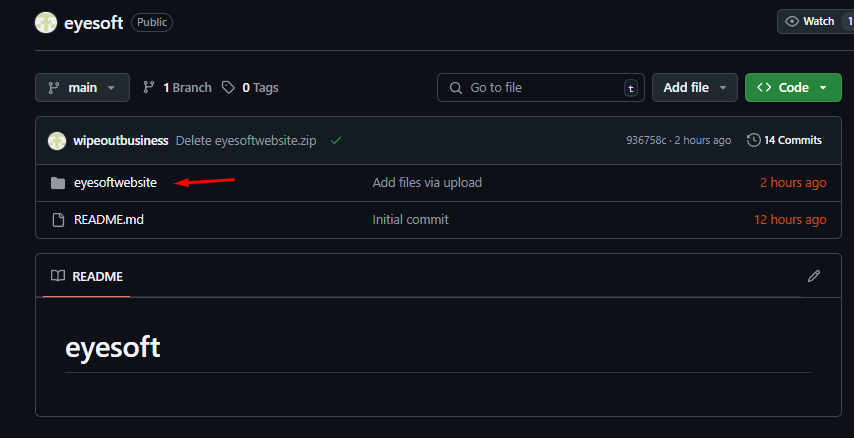The width and height of the screenshot is (854, 438).
Task: Open the main branch selector dropdown
Action: coord(82,88)
